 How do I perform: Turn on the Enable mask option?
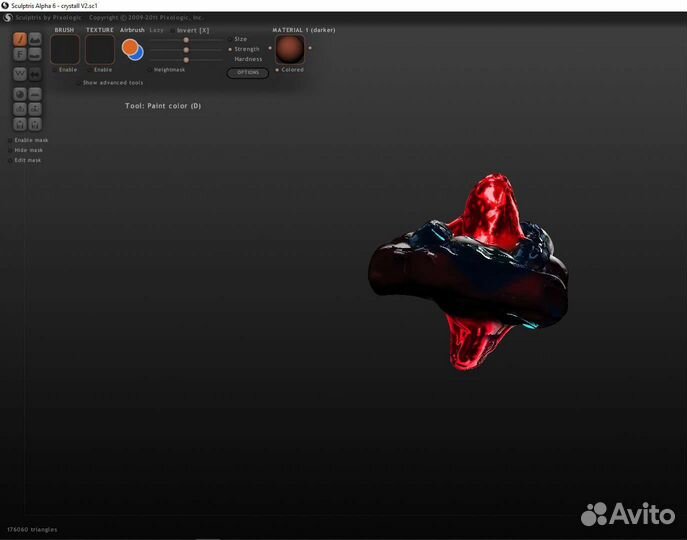[10, 140]
